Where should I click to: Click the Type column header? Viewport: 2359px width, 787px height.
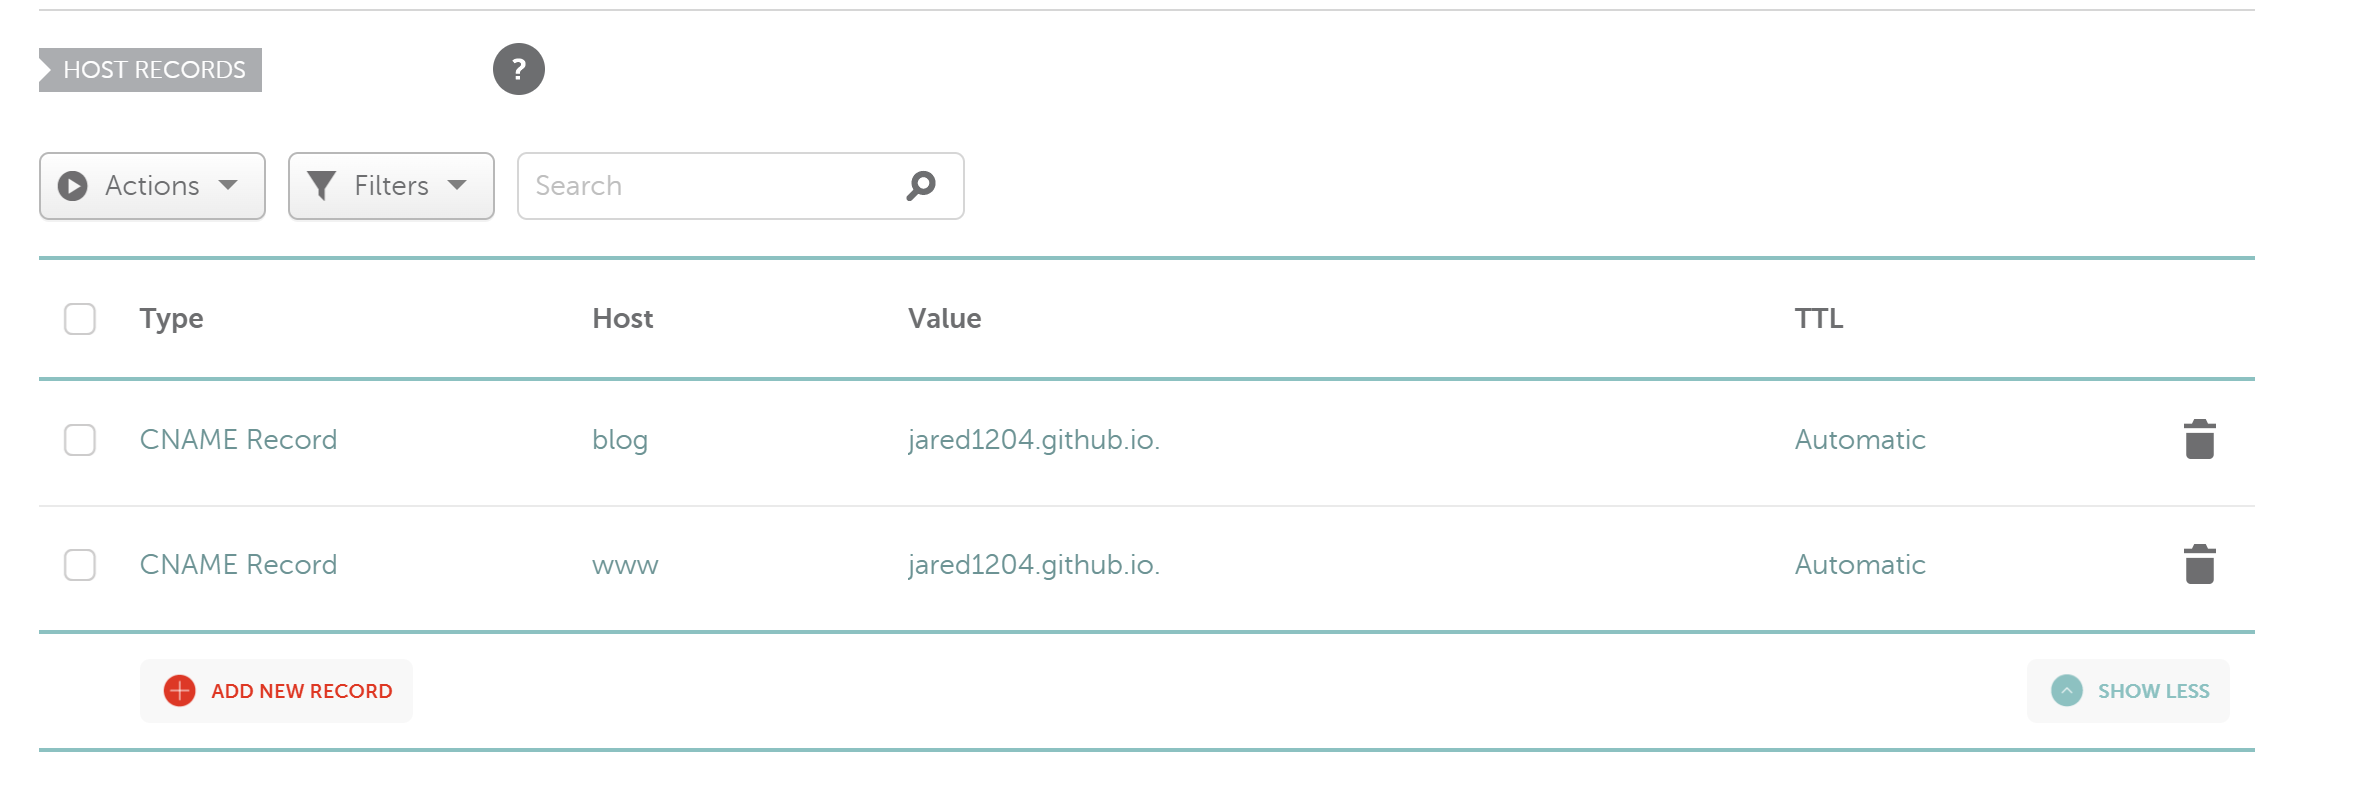171,318
